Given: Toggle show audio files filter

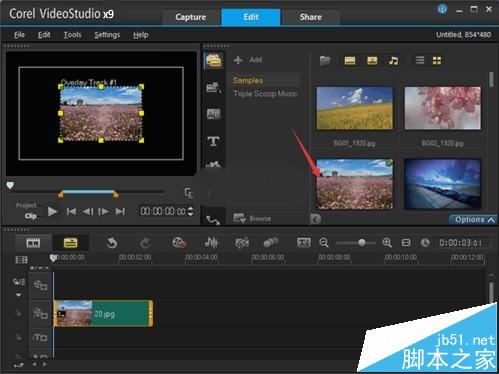Looking at the screenshot, I should click(x=393, y=61).
